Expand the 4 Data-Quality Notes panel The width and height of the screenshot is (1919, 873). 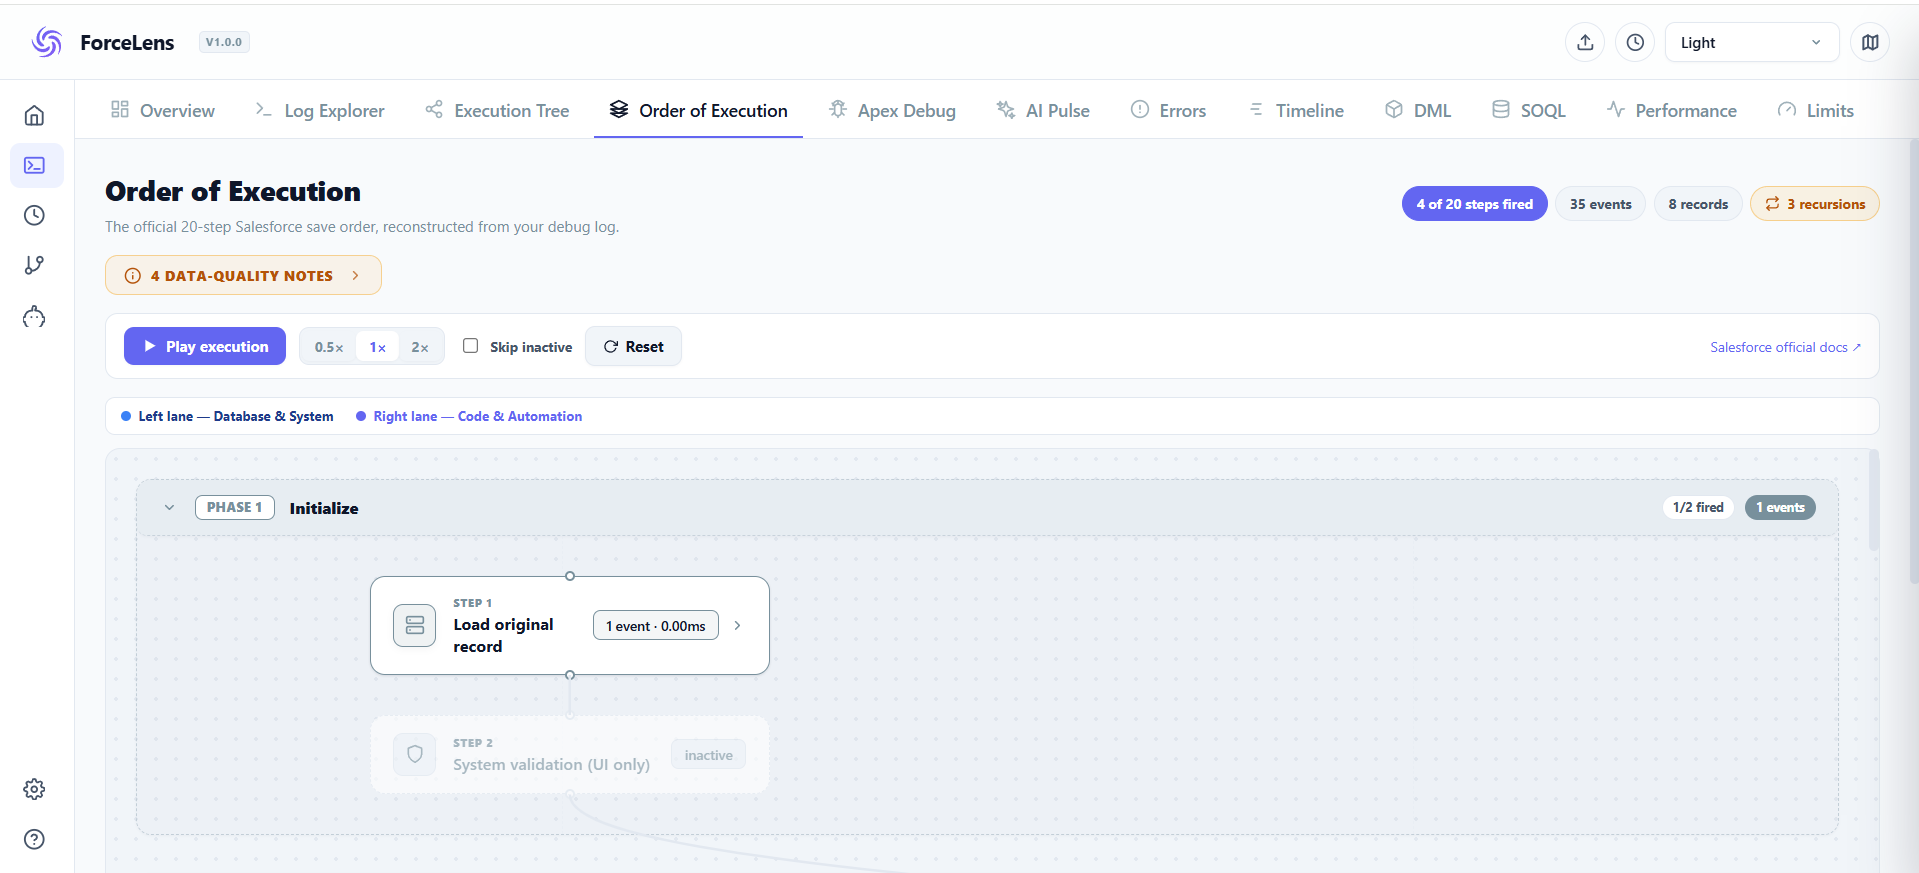[243, 275]
